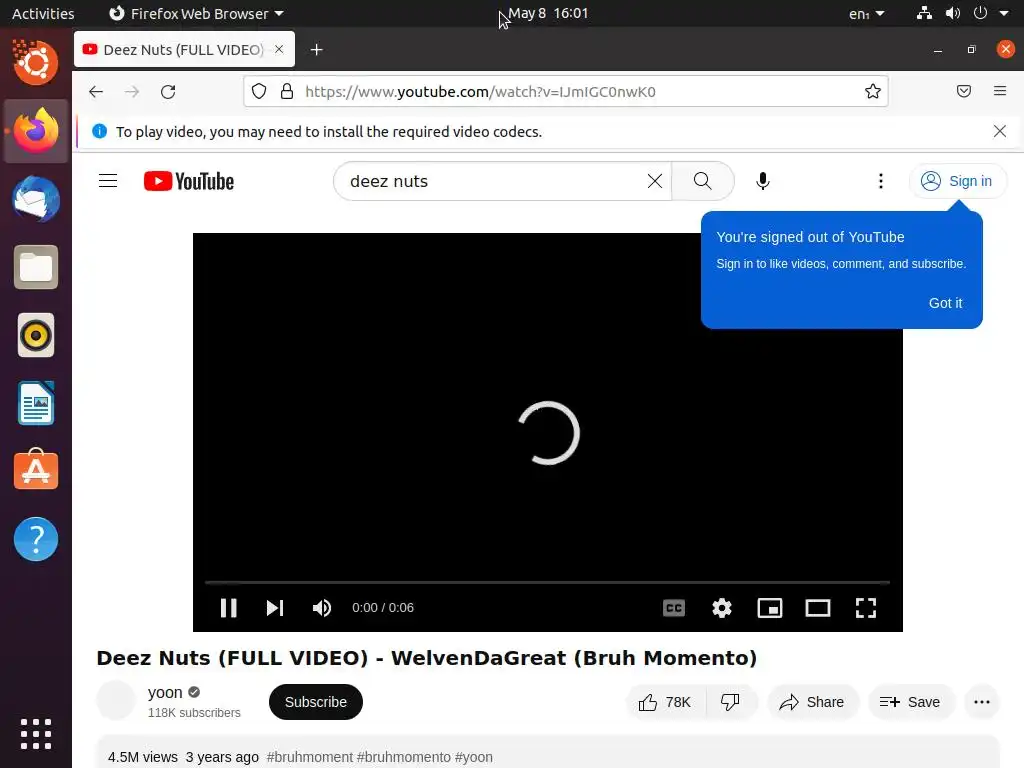The width and height of the screenshot is (1024, 768).
Task: Close the video codecs notification bar
Action: pyautogui.click(x=999, y=131)
